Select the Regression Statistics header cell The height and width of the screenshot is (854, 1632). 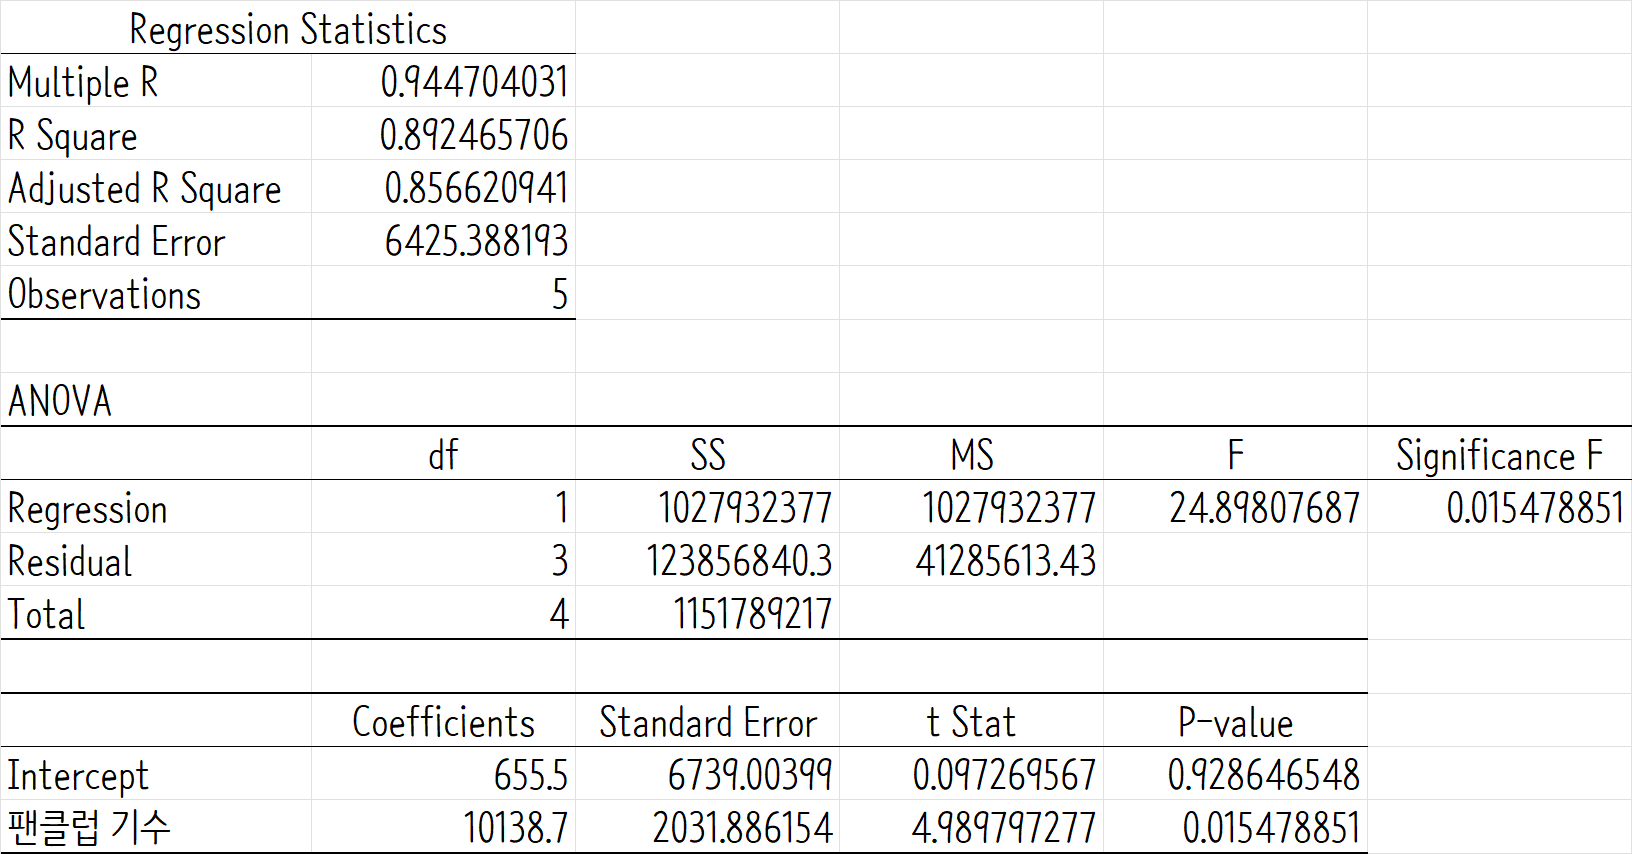[x=288, y=29]
